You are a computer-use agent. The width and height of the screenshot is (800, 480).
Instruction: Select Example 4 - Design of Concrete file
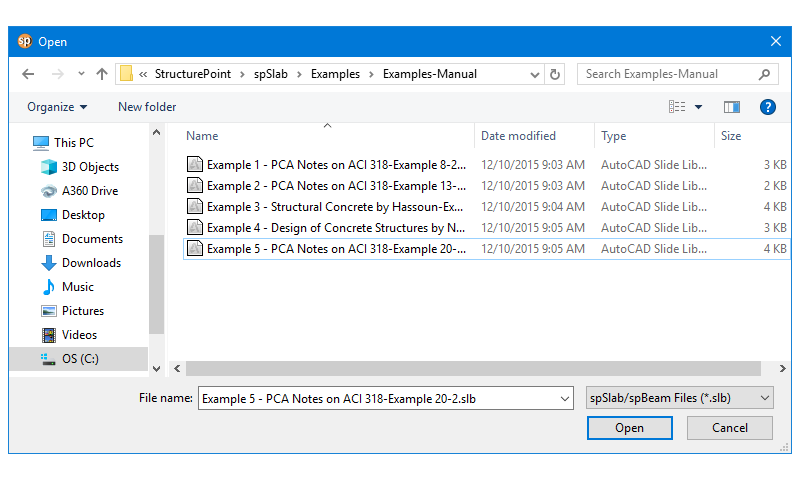[487, 228]
